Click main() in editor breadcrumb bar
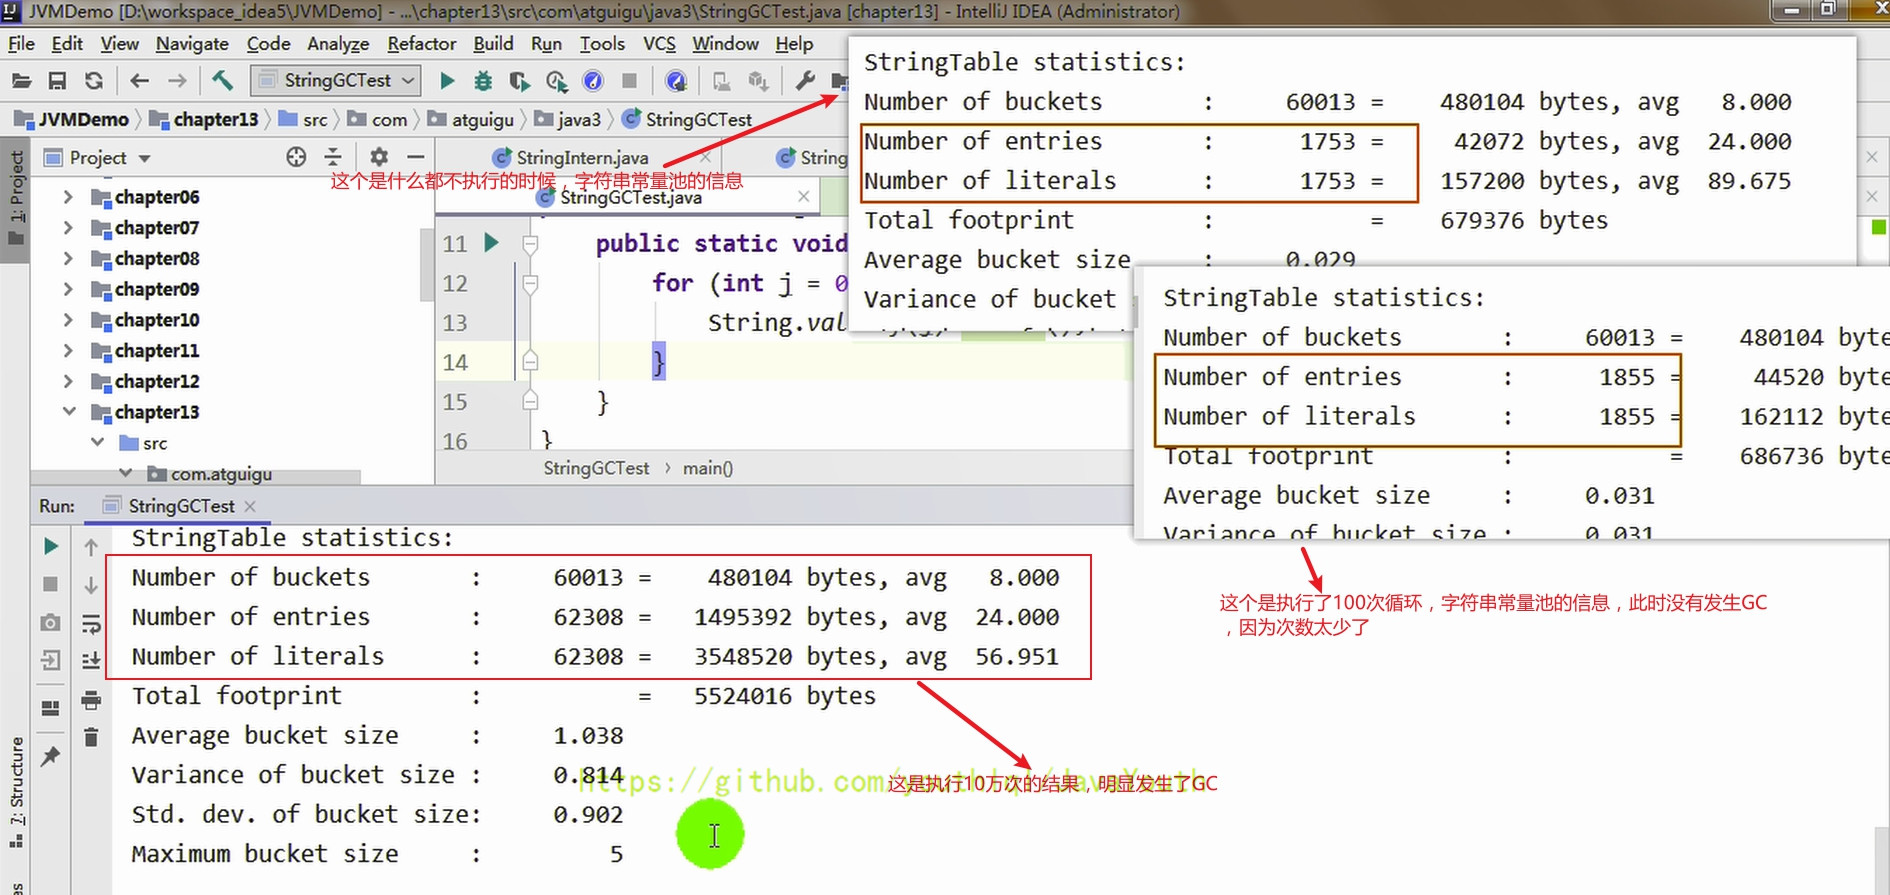 click(x=708, y=468)
